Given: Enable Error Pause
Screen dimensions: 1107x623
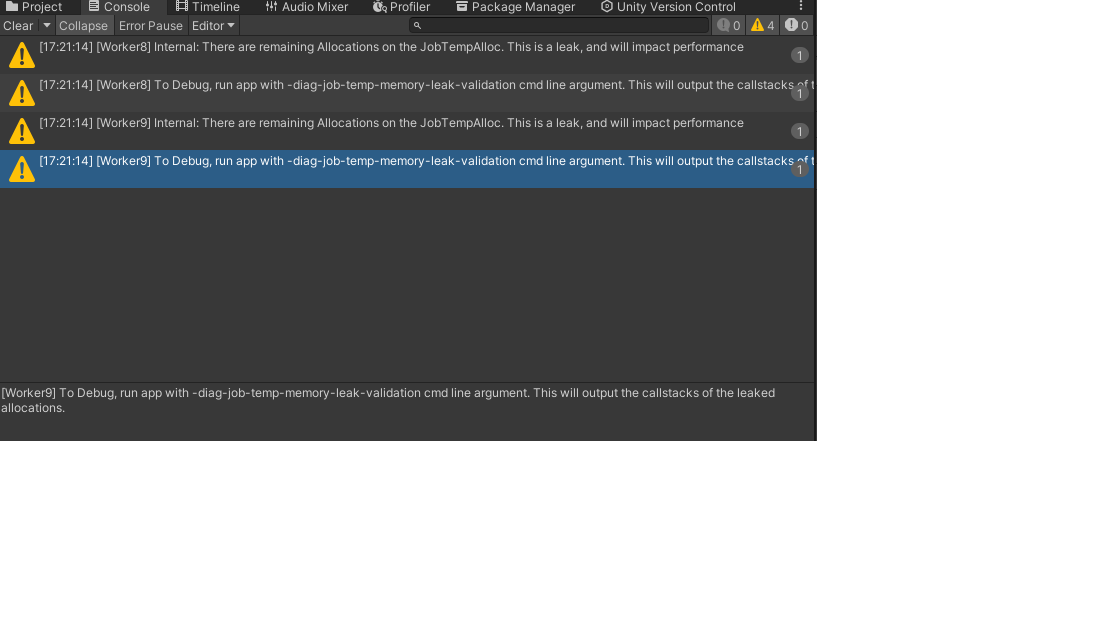Looking at the screenshot, I should coord(150,25).
